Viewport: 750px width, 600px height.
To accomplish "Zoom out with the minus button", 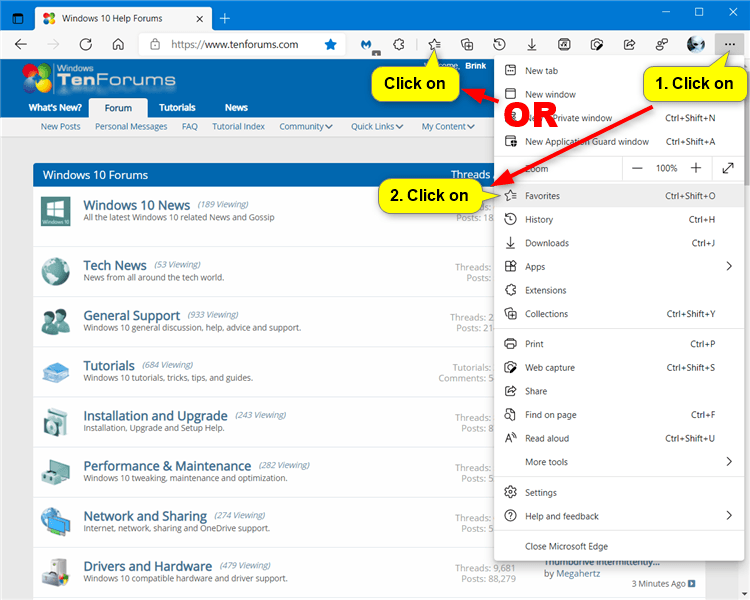I will coord(637,168).
